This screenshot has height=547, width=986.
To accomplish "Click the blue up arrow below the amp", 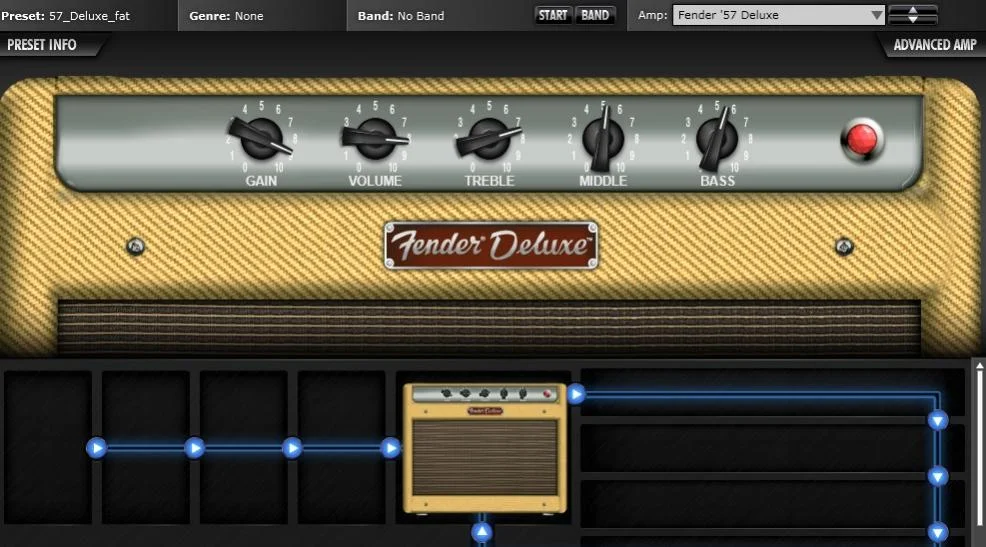I will click(x=482, y=532).
